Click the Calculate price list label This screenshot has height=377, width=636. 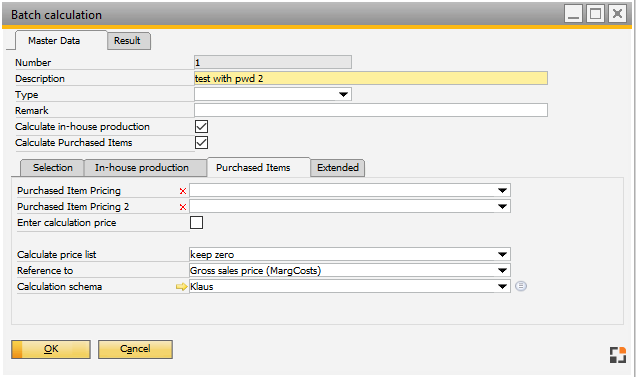point(56,255)
